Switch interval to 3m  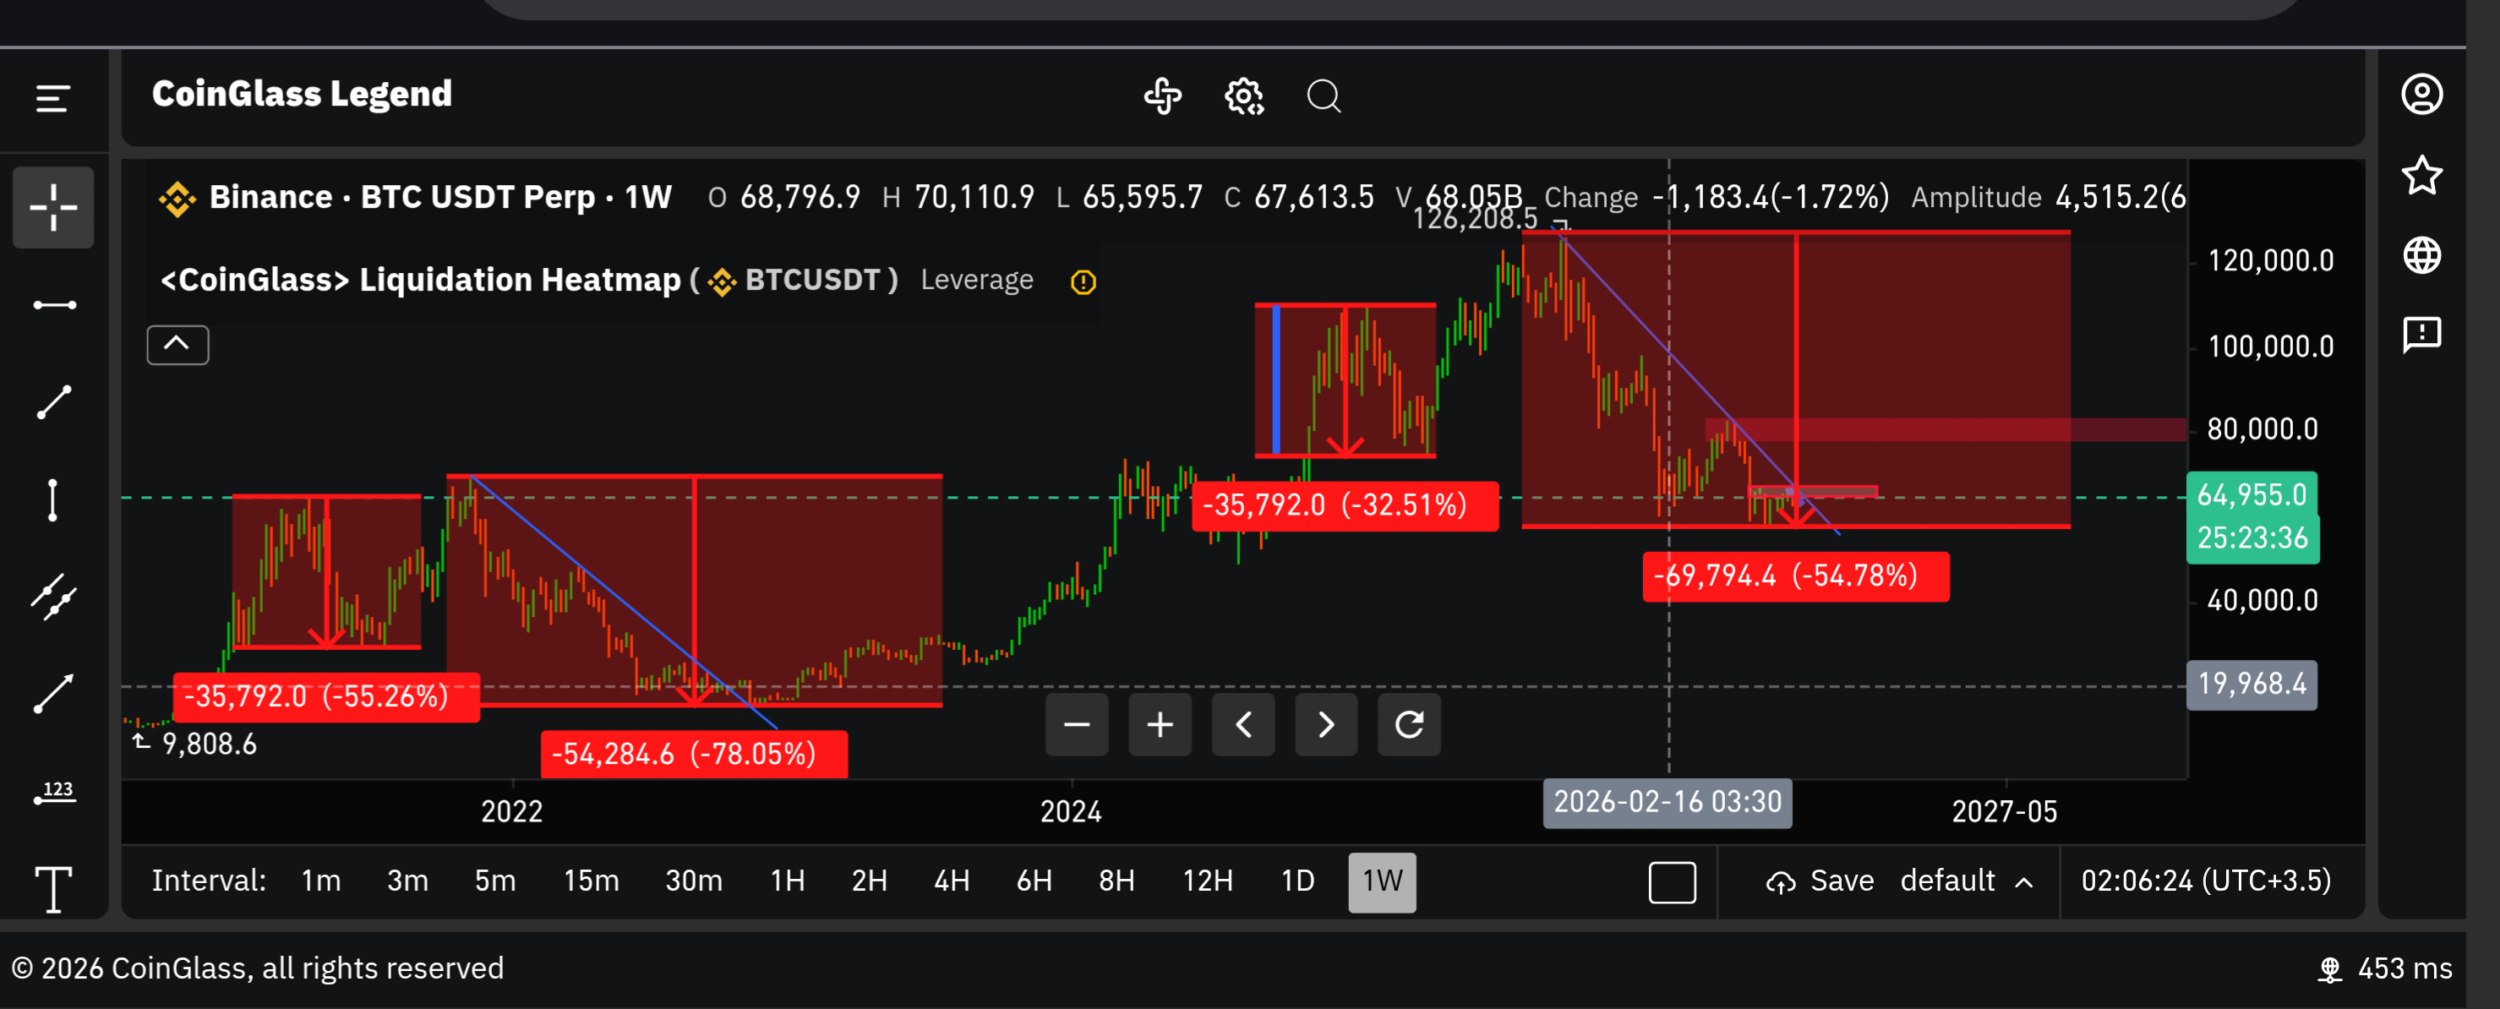pos(408,881)
